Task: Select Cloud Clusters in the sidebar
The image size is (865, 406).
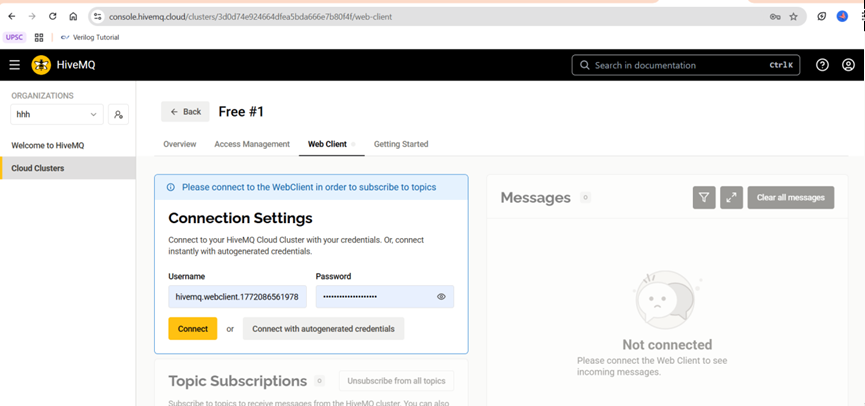Action: coord(38,168)
